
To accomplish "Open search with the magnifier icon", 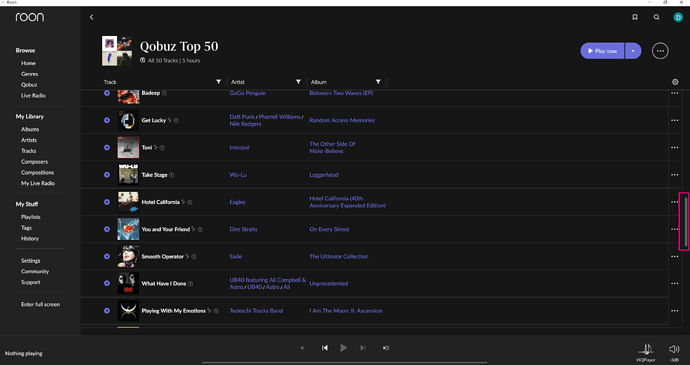I will pyautogui.click(x=656, y=17).
